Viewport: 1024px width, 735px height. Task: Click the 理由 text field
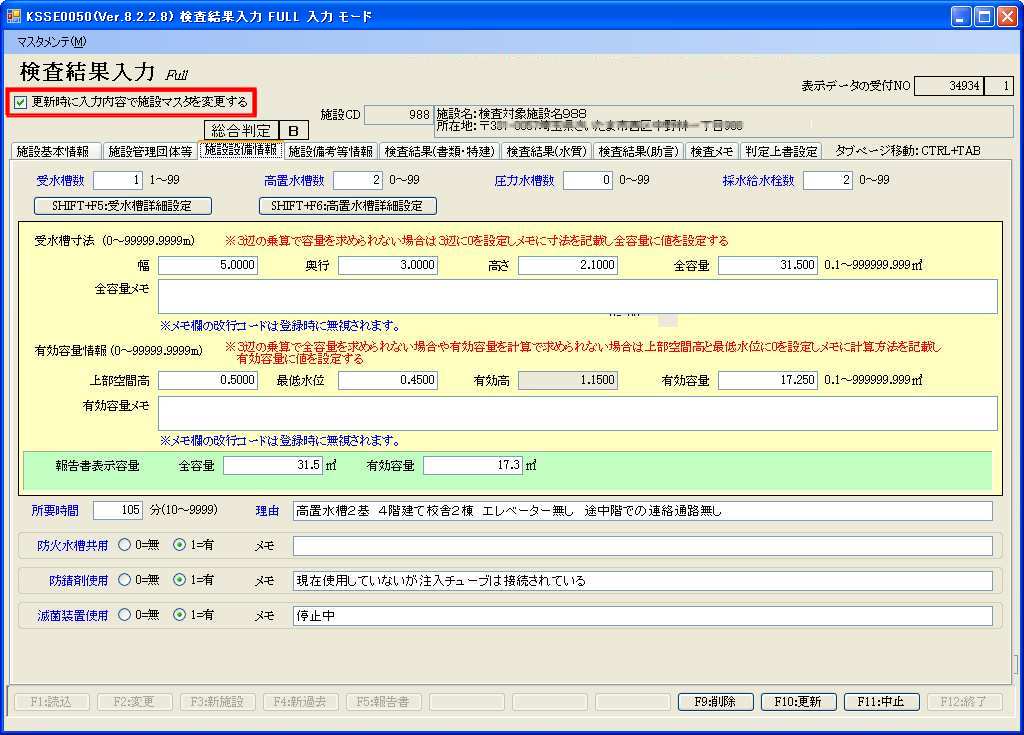tap(642, 511)
